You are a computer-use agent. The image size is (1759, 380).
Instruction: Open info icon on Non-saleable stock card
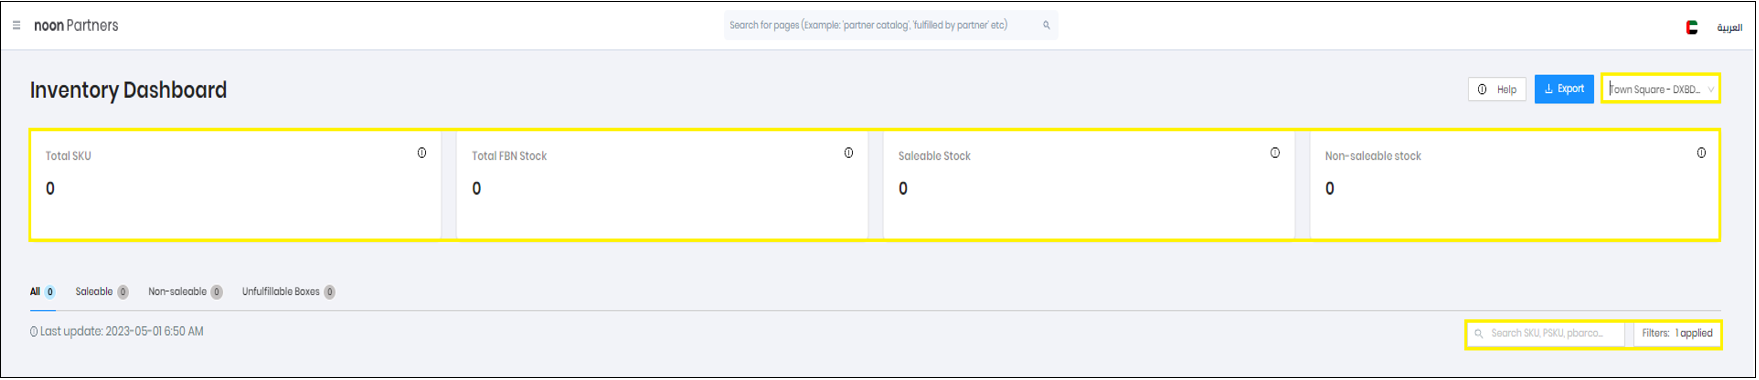(x=1702, y=153)
